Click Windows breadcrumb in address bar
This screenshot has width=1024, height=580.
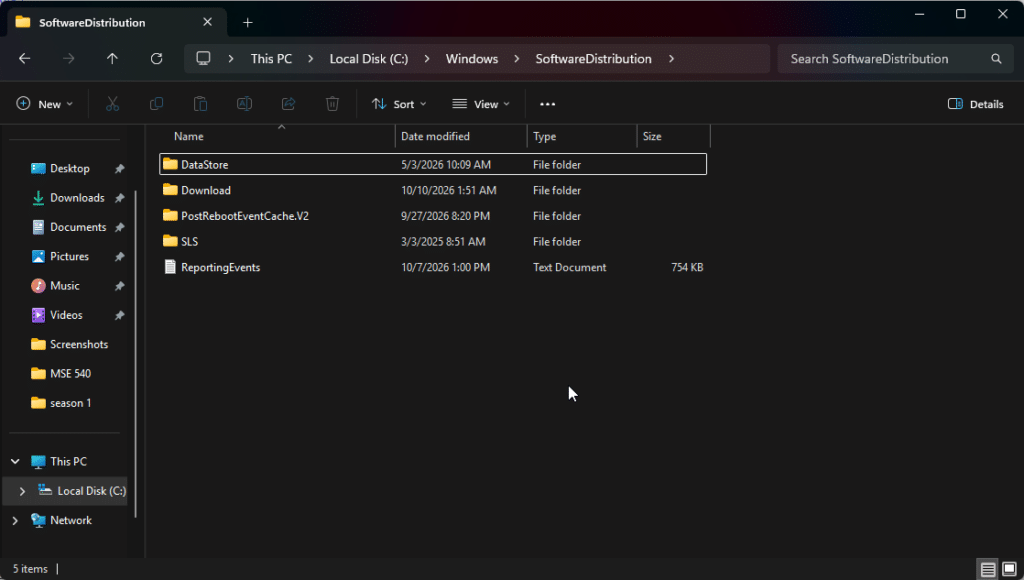click(472, 59)
